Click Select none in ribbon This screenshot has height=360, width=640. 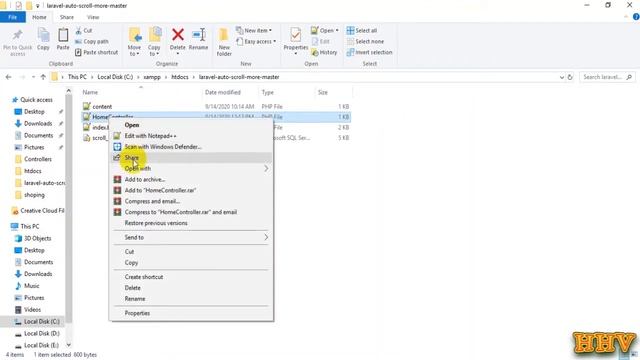(x=365, y=42)
